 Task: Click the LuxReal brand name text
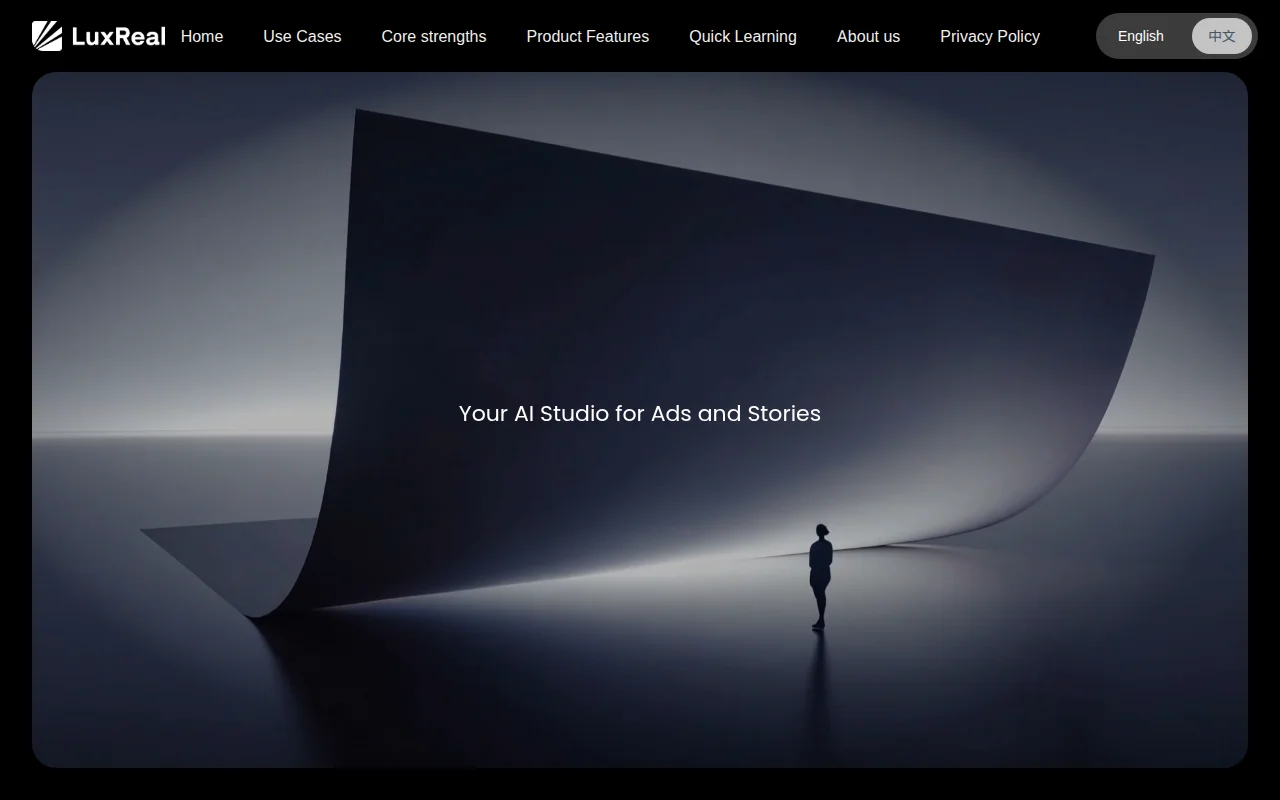[x=119, y=37]
